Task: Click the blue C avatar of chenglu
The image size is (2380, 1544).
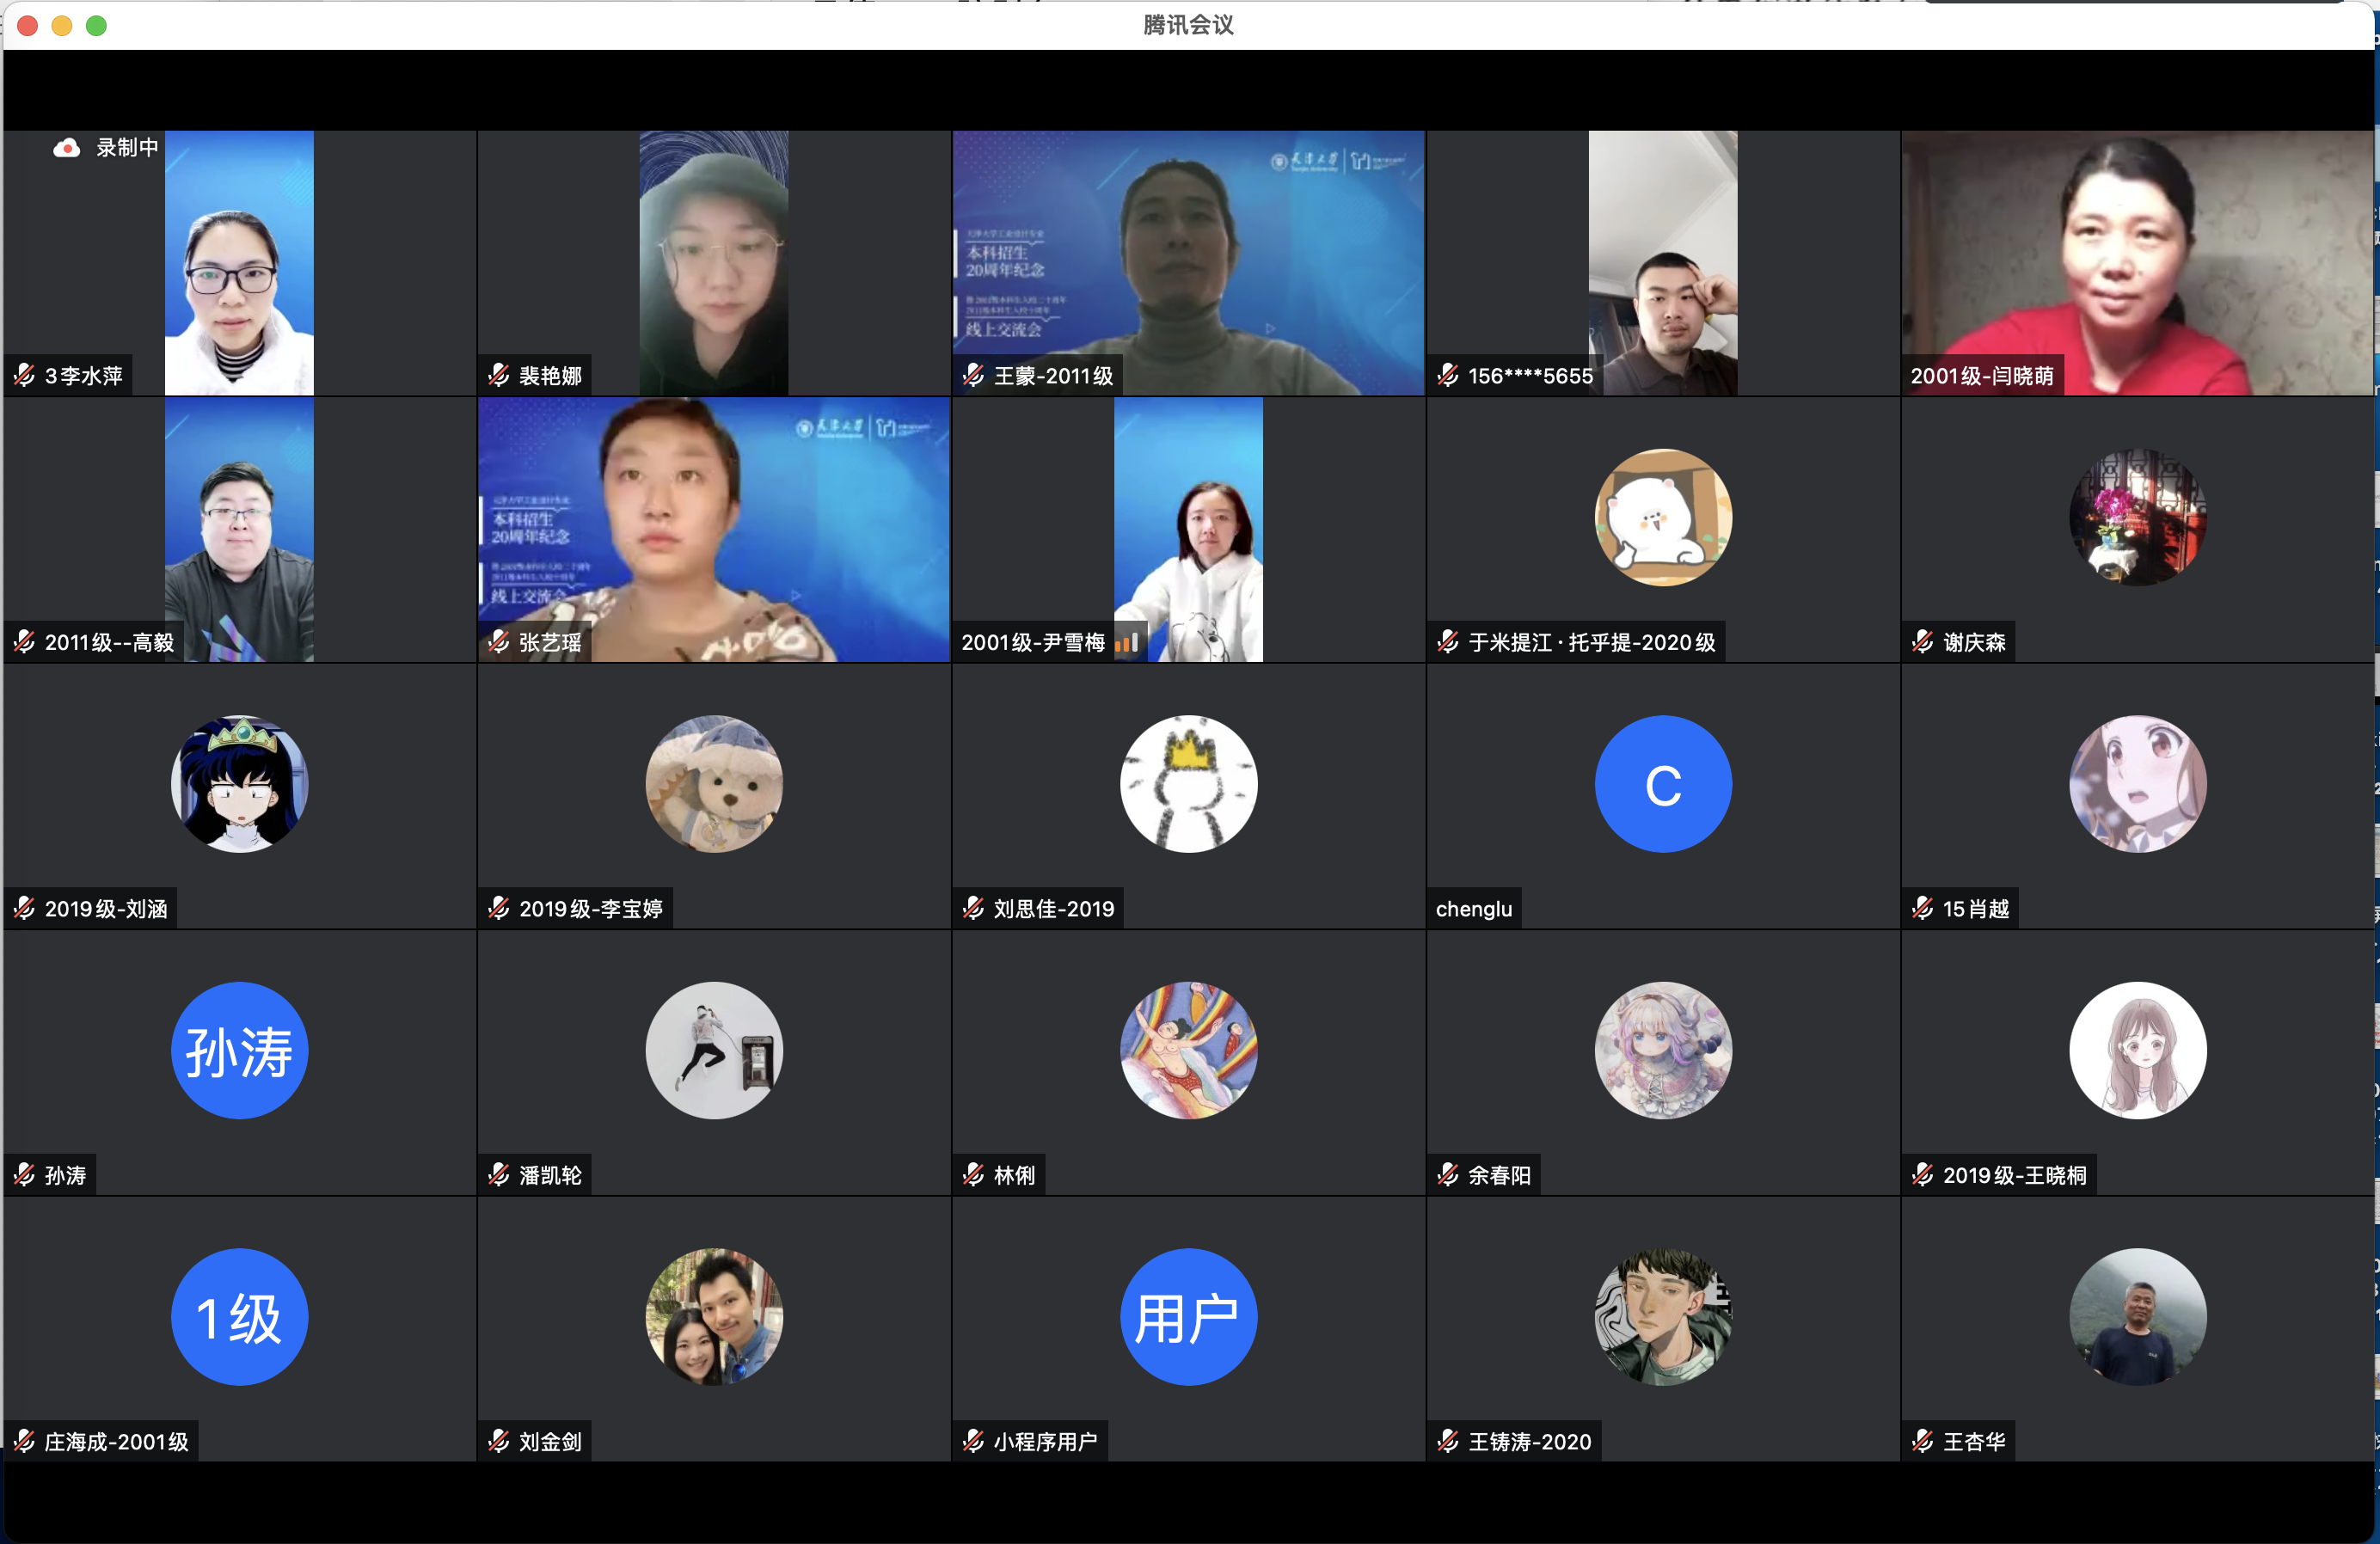Action: tap(1662, 784)
